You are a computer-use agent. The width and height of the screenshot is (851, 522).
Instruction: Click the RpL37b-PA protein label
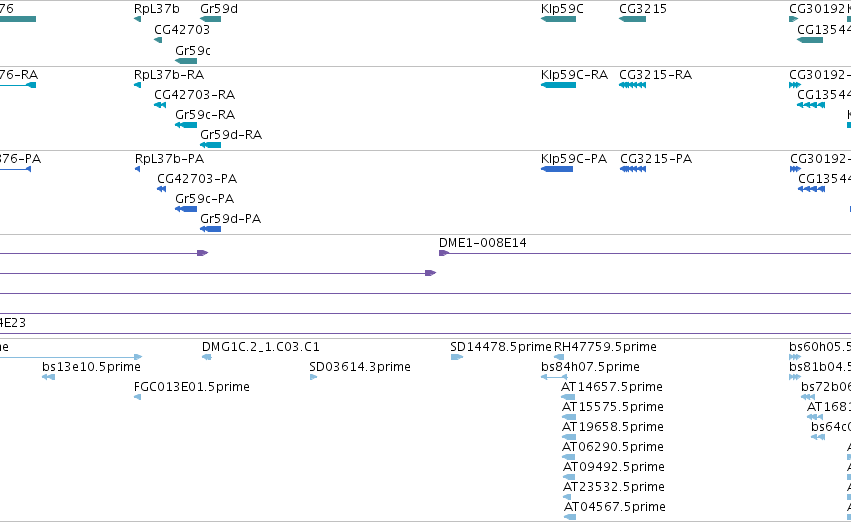[169, 159]
